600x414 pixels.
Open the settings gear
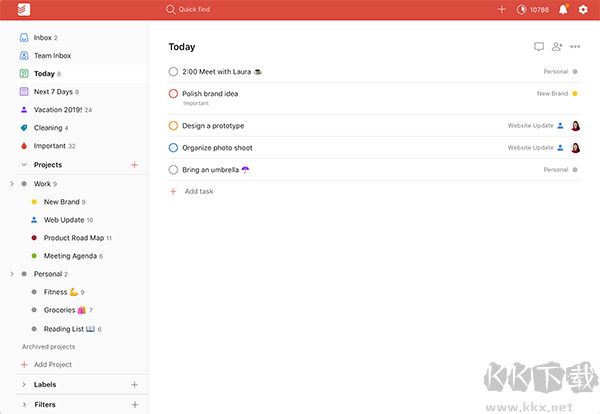coord(583,10)
